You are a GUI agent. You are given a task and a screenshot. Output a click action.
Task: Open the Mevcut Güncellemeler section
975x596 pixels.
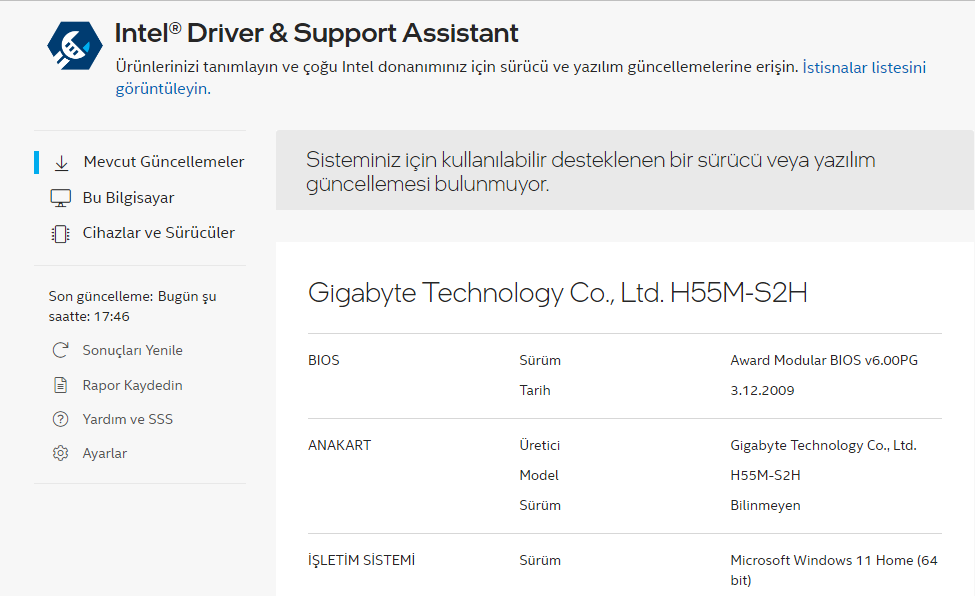(163, 162)
